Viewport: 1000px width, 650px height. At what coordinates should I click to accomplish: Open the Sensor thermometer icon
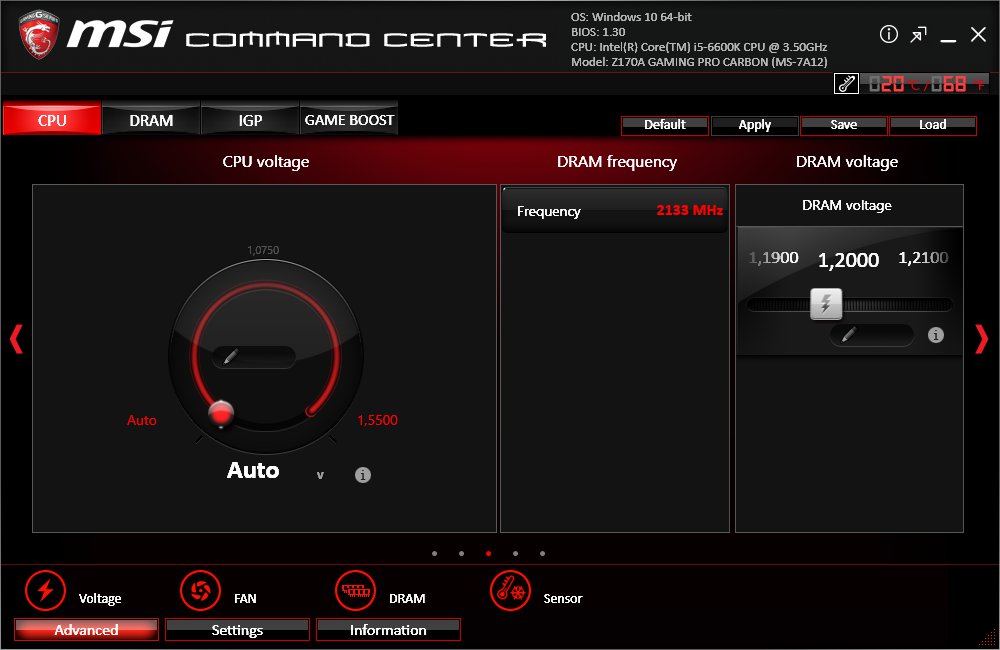tap(510, 591)
